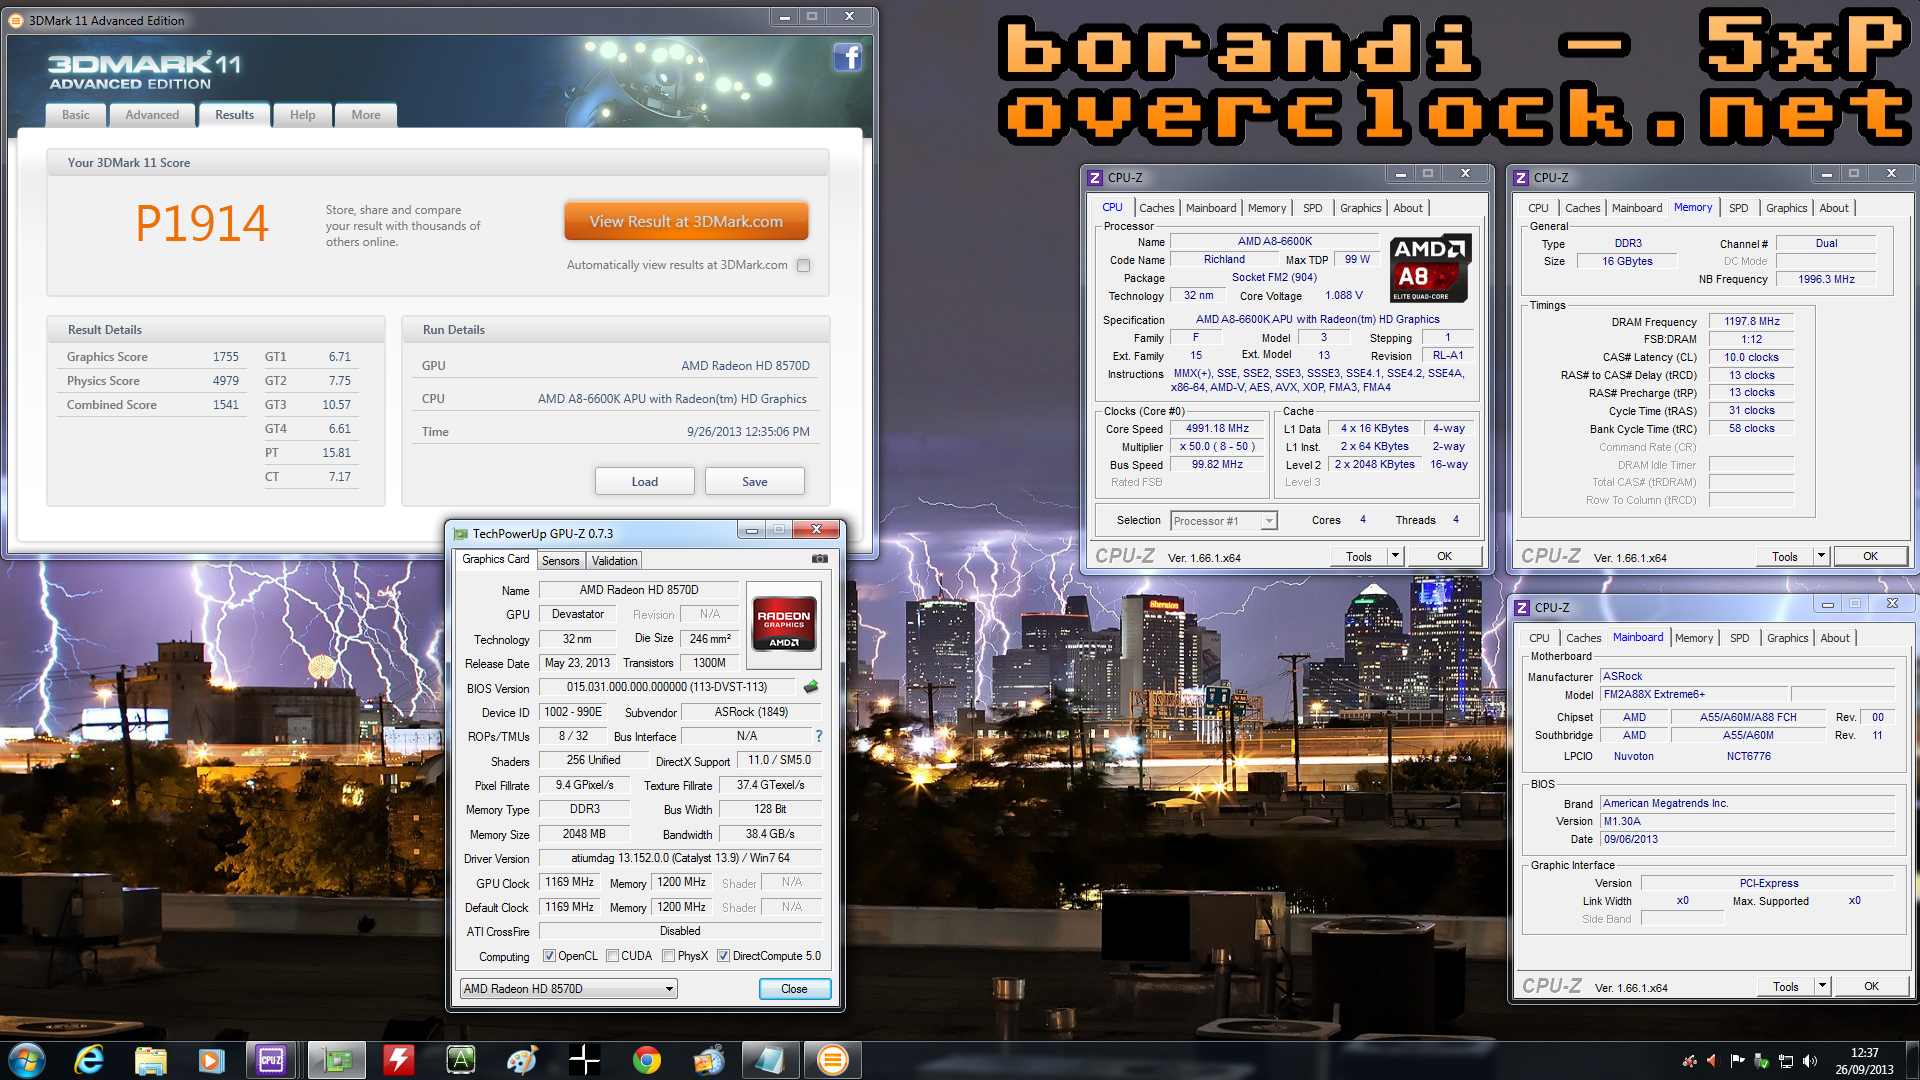The height and width of the screenshot is (1080, 1920).
Task: Click the red lightning bolt taskbar icon
Action: 399,1060
